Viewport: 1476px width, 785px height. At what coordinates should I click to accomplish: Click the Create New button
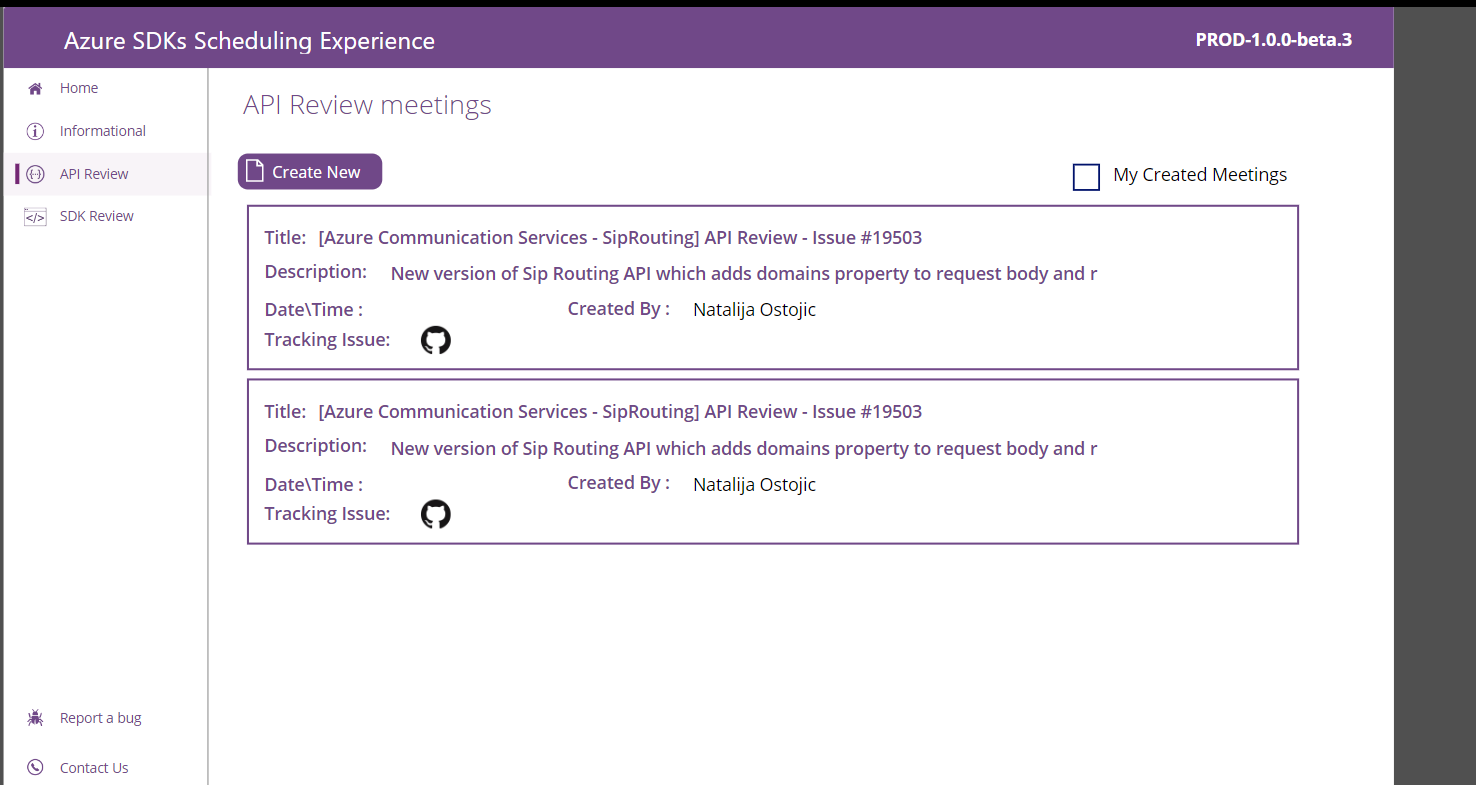click(309, 171)
